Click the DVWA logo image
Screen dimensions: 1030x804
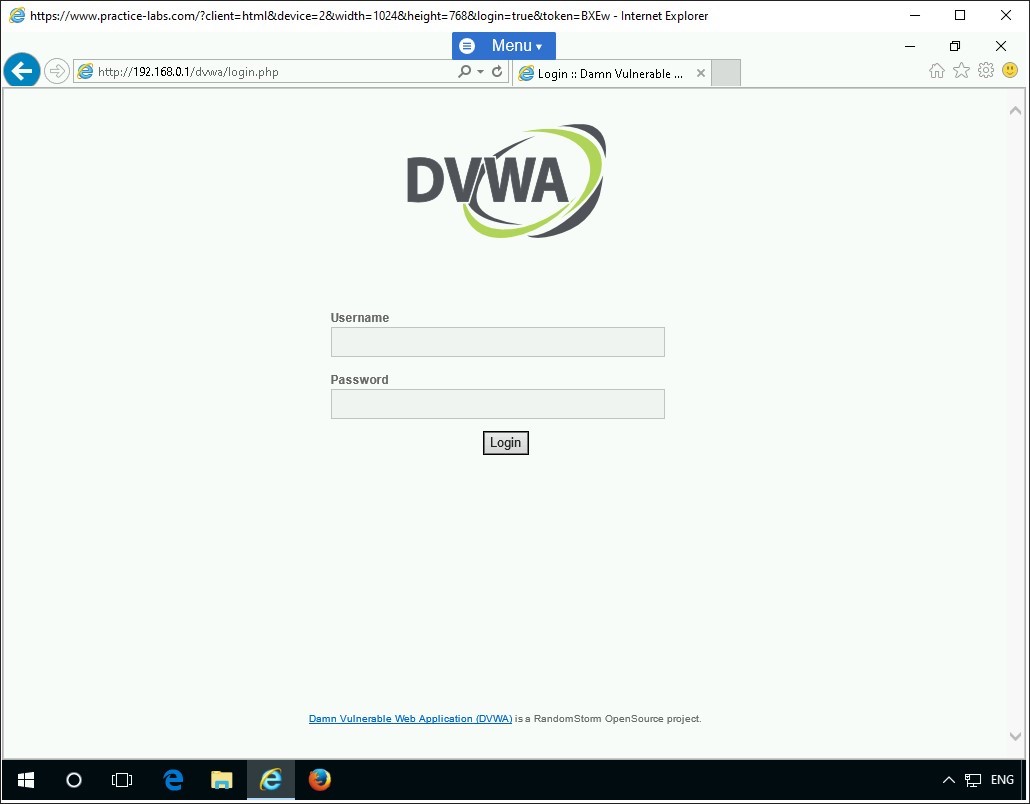(x=506, y=181)
